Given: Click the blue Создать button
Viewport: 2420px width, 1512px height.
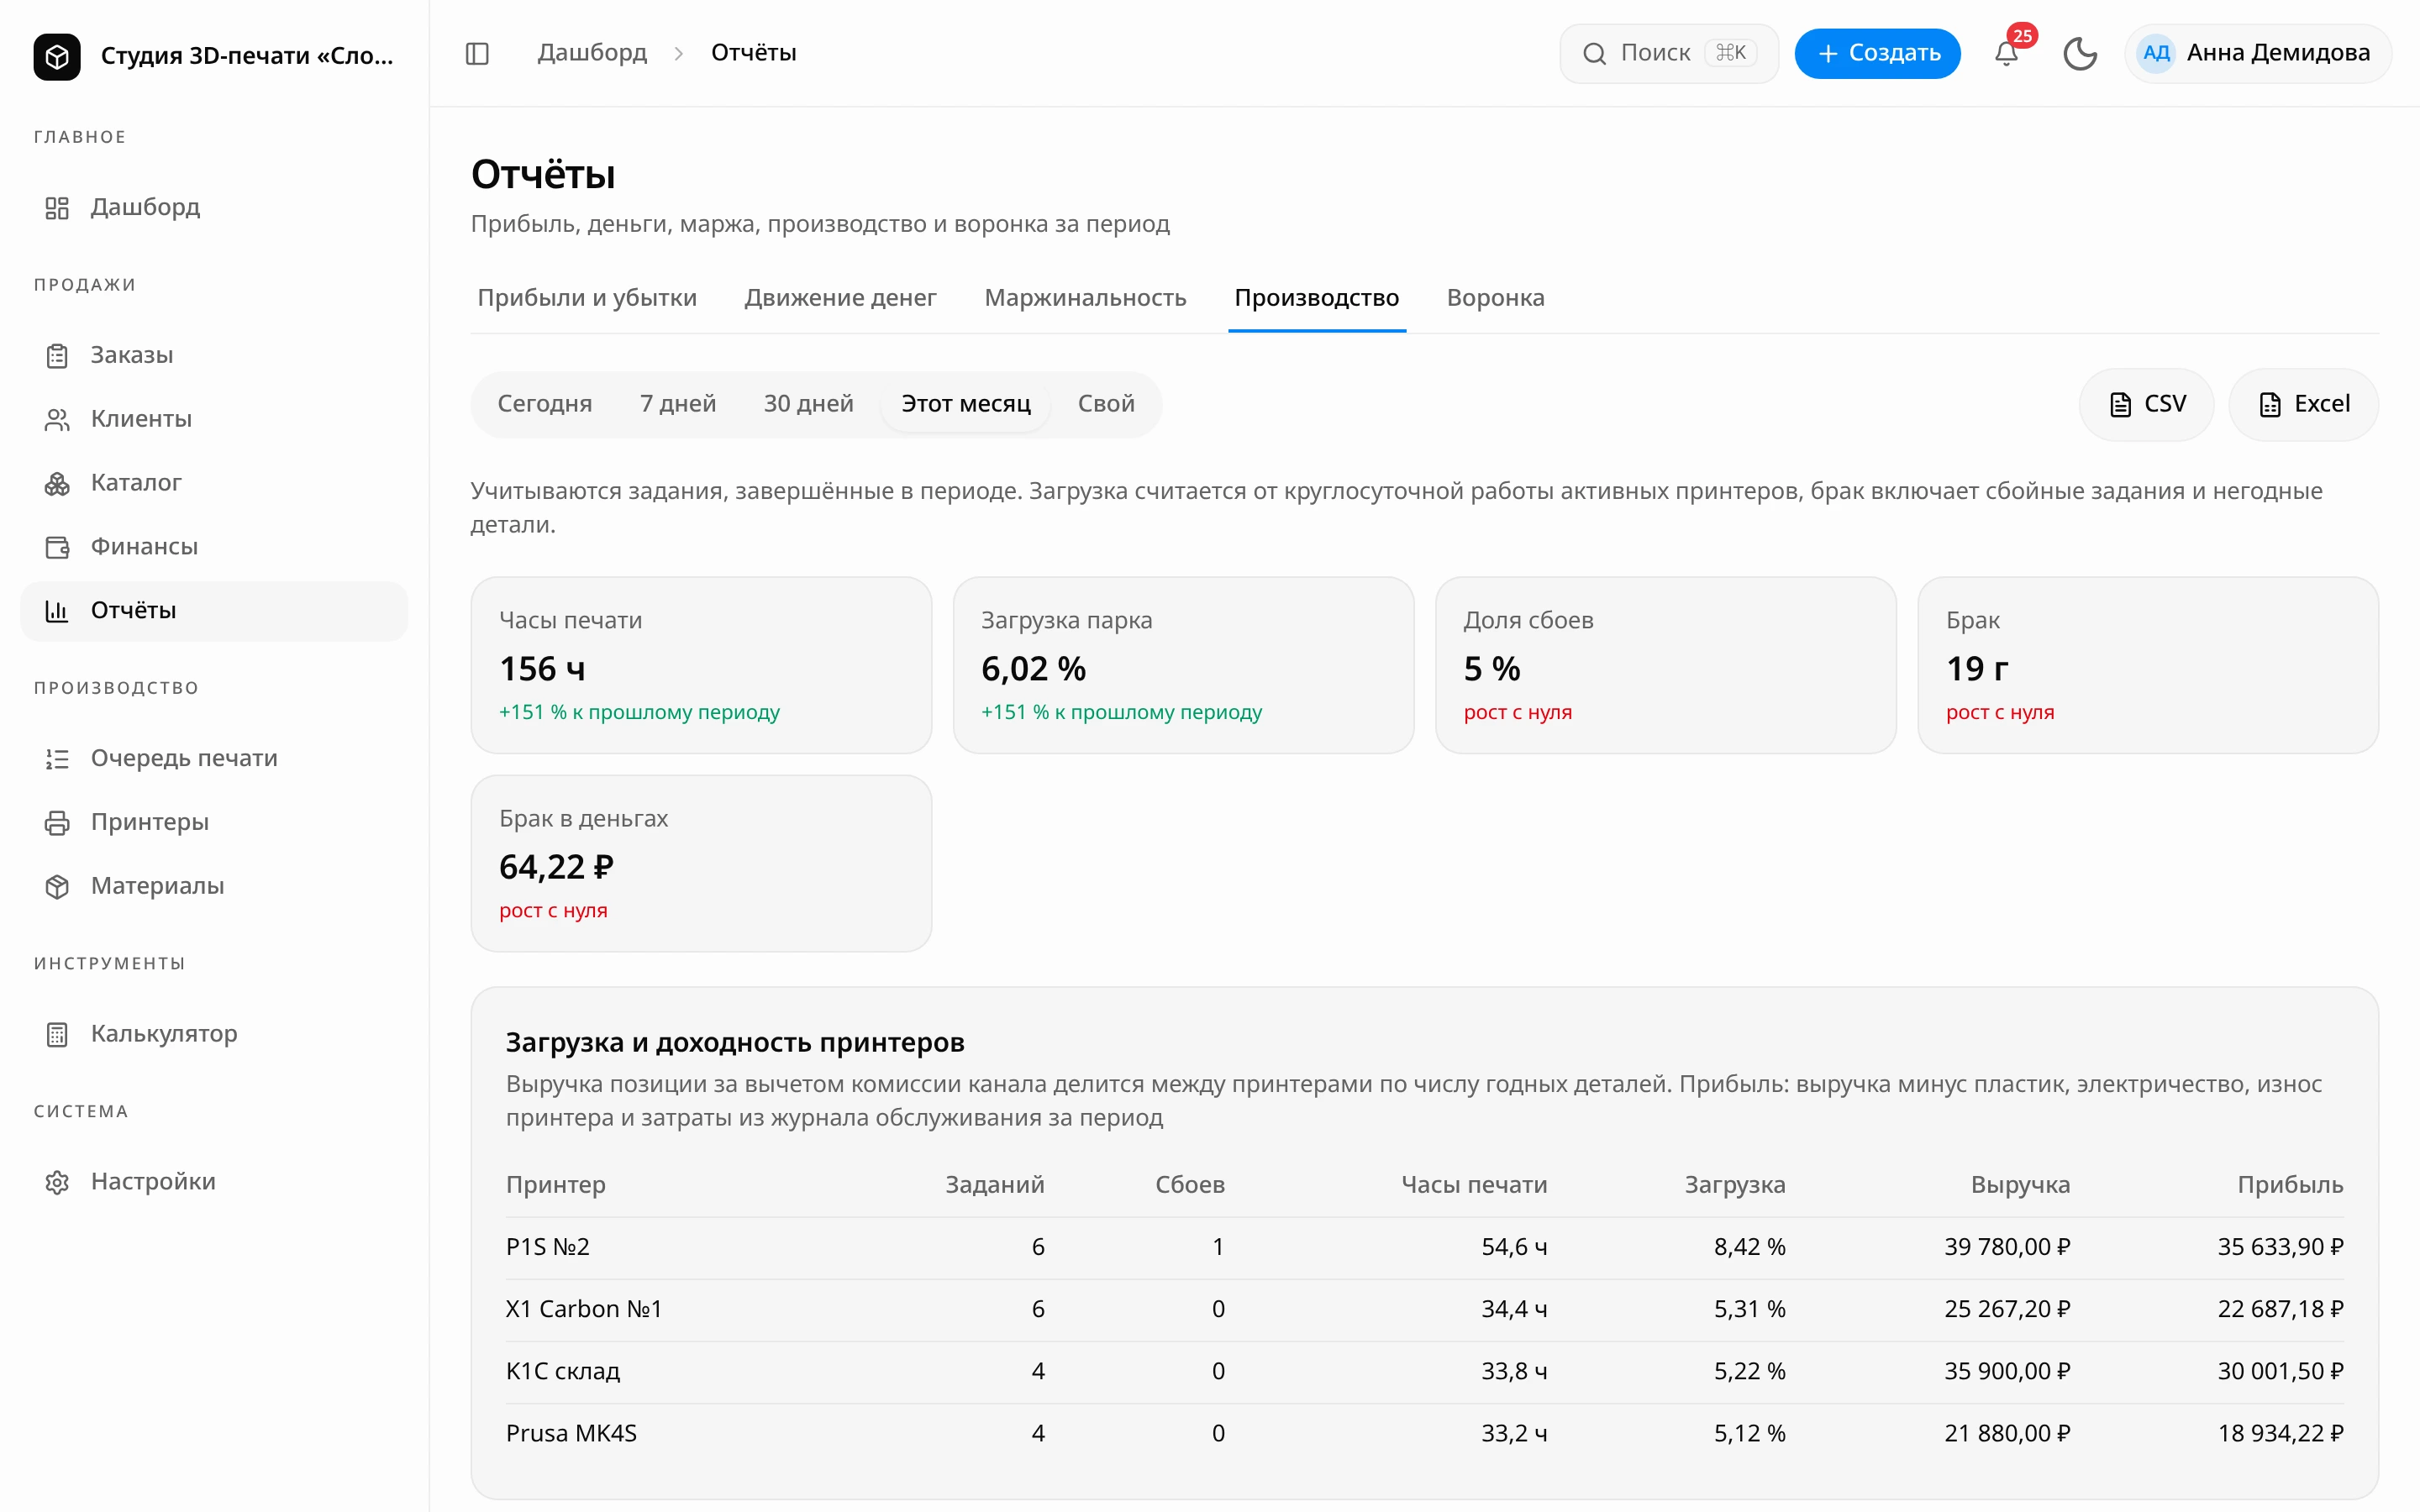Looking at the screenshot, I should 1877,53.
